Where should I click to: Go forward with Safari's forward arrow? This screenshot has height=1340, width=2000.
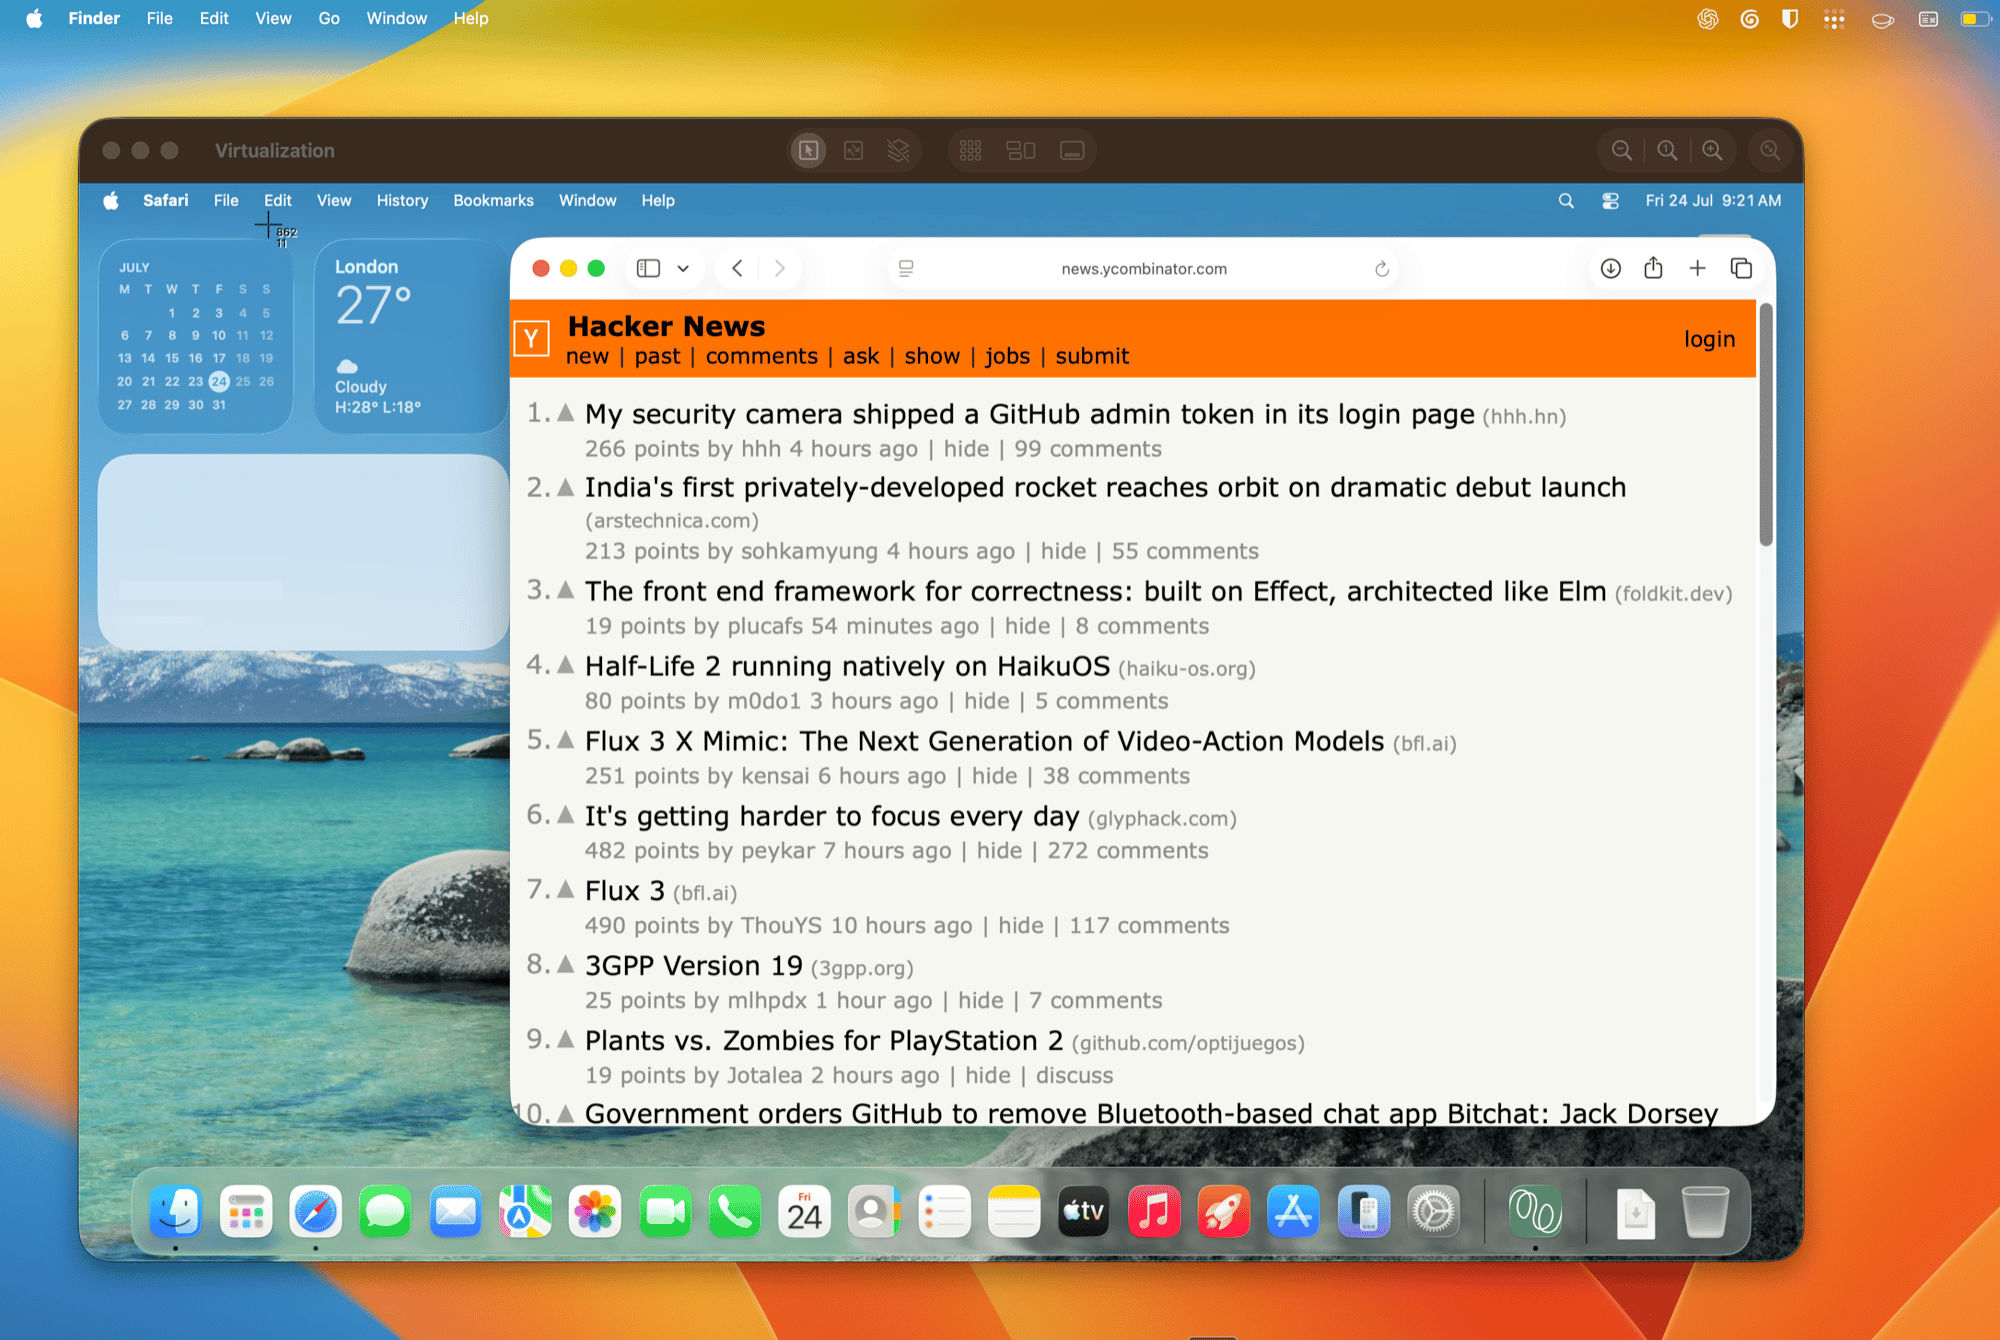click(780, 268)
